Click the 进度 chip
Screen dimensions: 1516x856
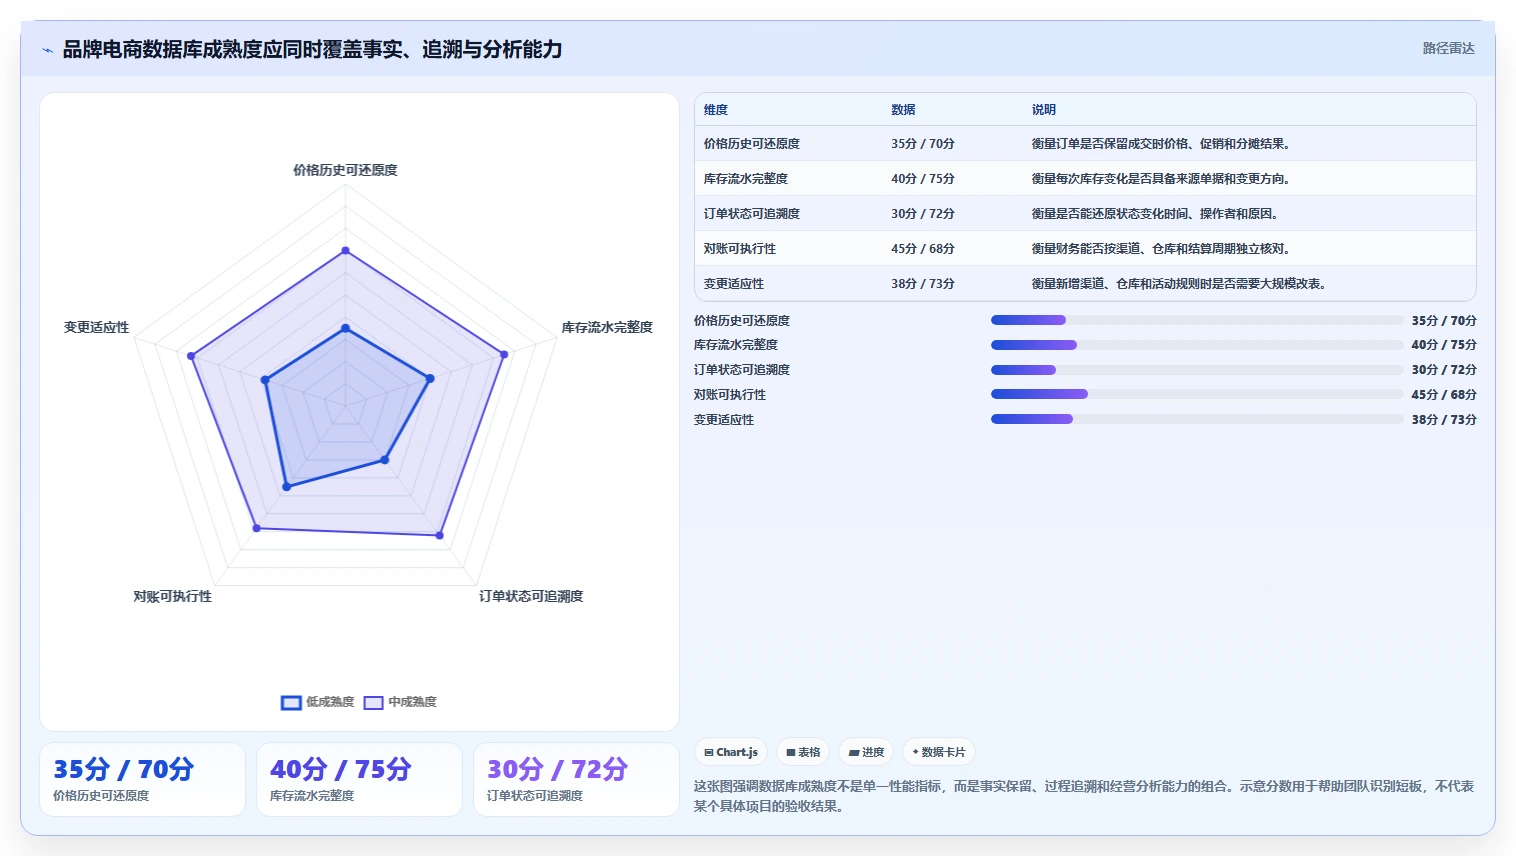click(x=866, y=752)
